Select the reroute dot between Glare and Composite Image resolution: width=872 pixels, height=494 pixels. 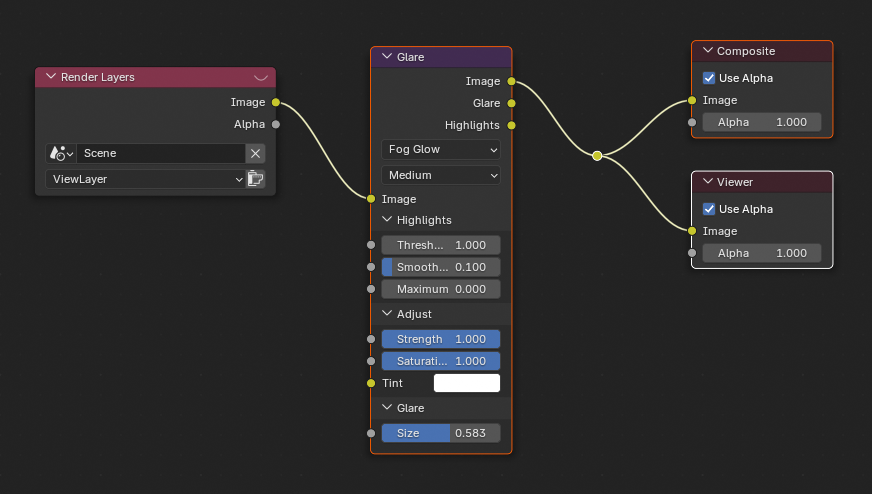pos(597,156)
